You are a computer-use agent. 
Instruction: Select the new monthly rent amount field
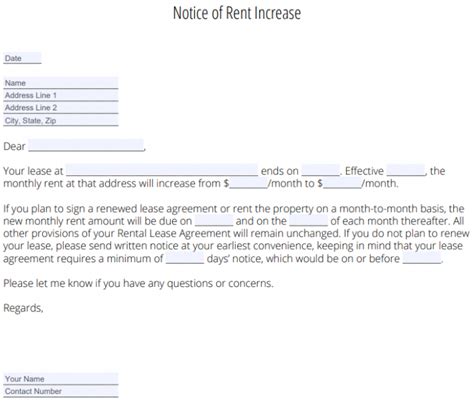tap(342, 183)
